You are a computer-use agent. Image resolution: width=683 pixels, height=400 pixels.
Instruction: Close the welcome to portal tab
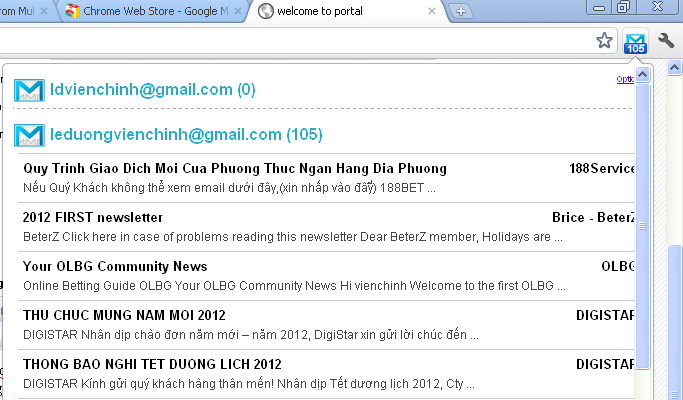[432, 11]
